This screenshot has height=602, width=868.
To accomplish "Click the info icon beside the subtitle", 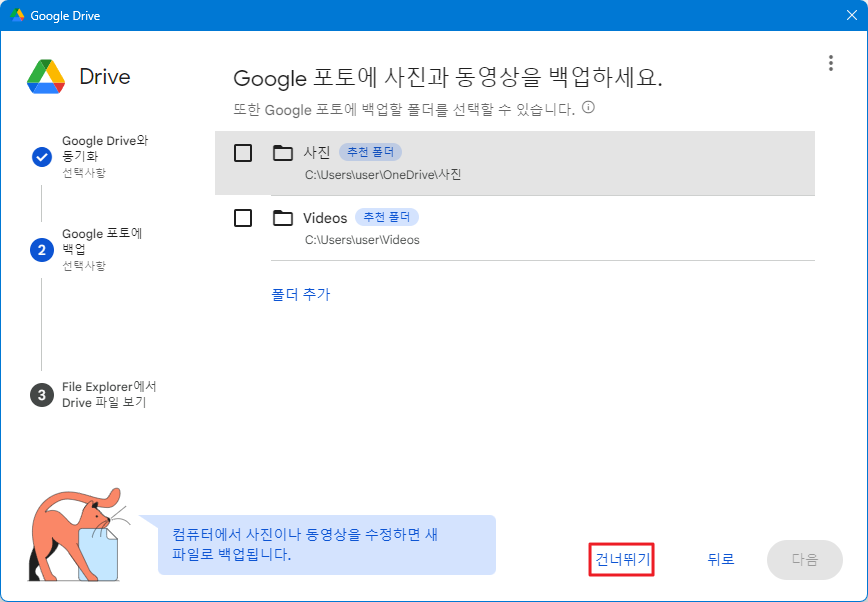I will tap(588, 108).
